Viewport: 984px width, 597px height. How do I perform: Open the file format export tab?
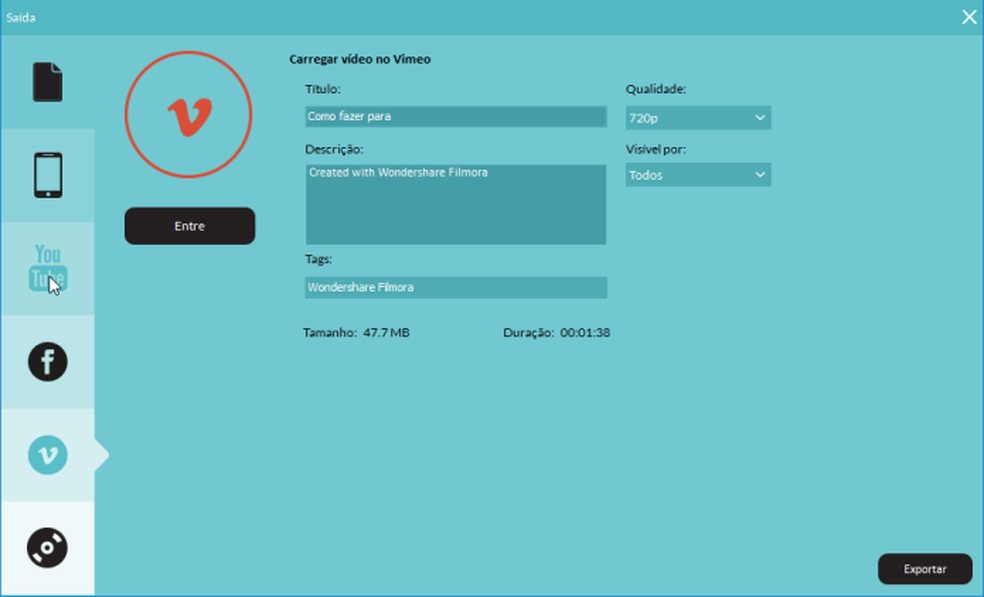coord(48,82)
